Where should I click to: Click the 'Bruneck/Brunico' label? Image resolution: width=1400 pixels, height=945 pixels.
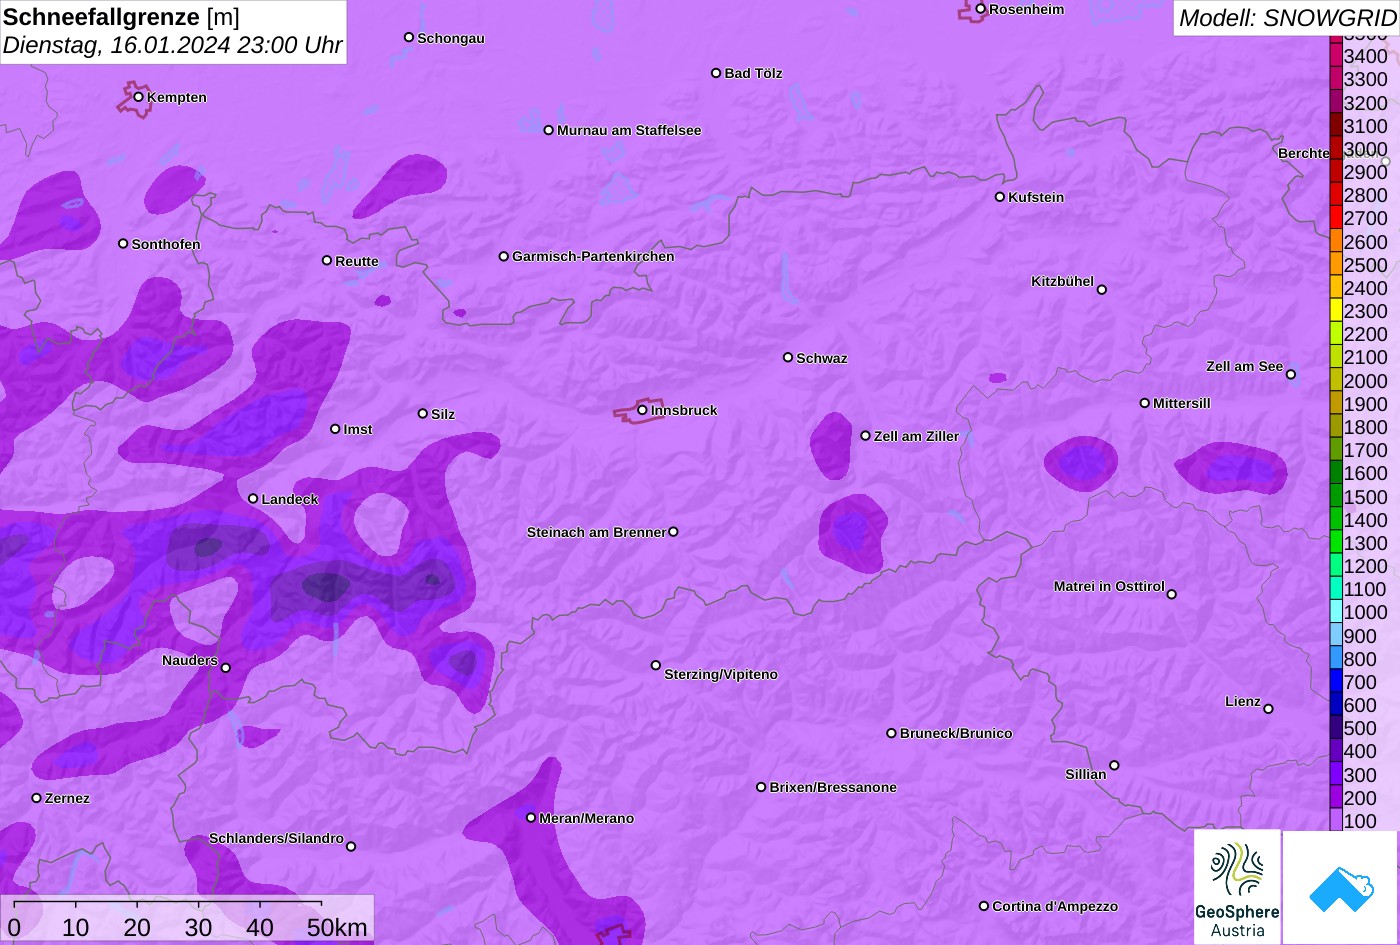[956, 733]
